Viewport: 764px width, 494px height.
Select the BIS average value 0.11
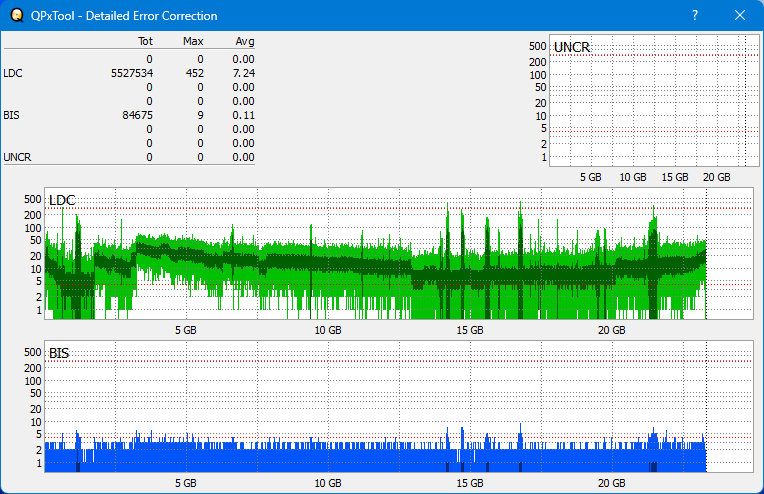(x=244, y=115)
